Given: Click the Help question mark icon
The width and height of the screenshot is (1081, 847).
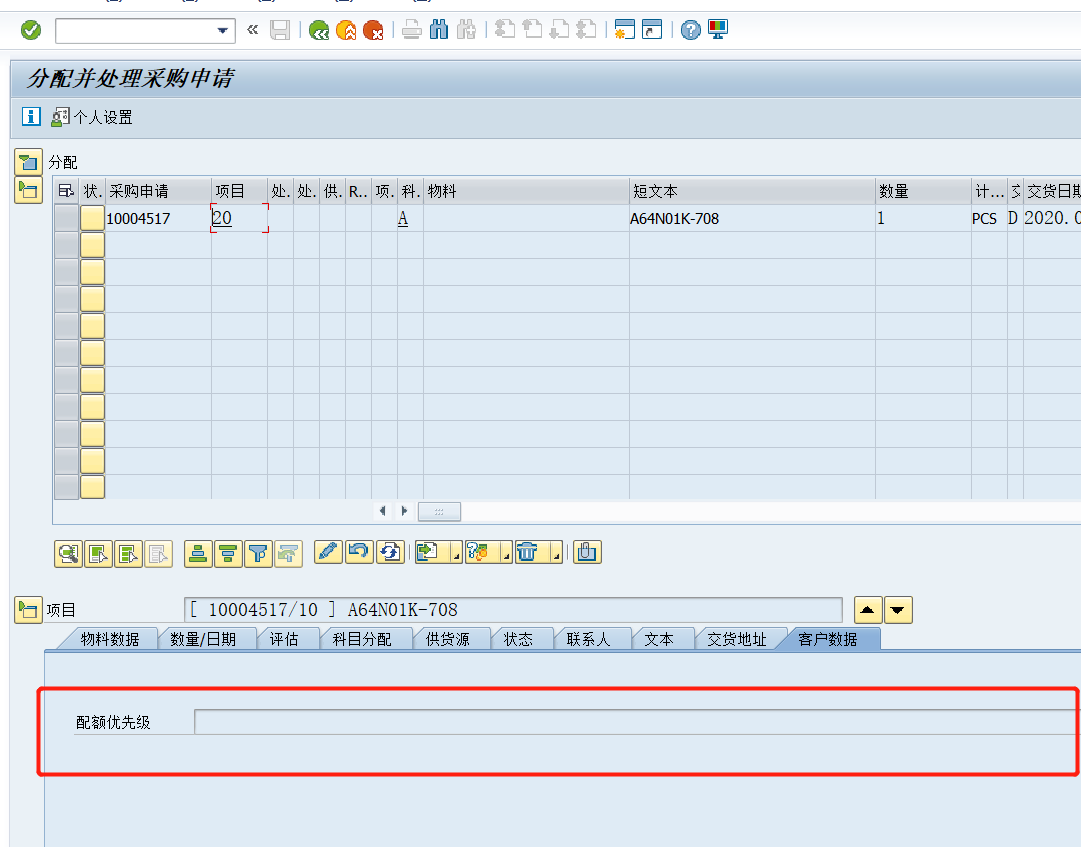Looking at the screenshot, I should click(x=689, y=29).
